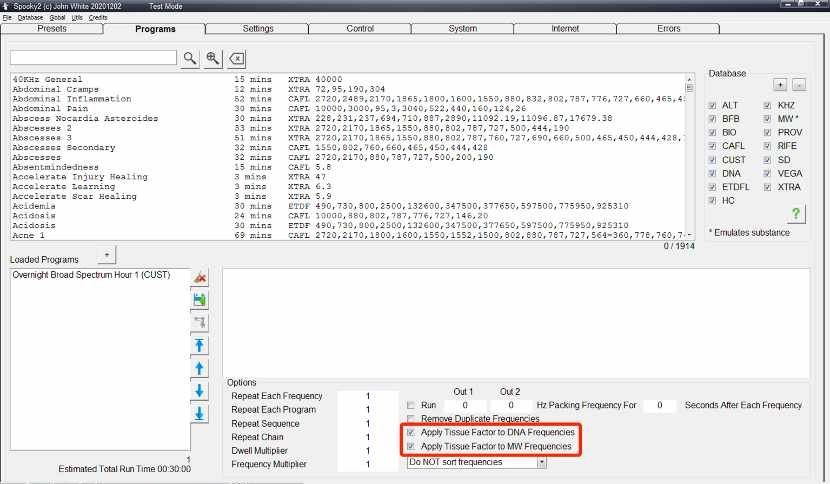Move program to top of list
Image resolution: width=830 pixels, height=484 pixels.
coord(200,345)
